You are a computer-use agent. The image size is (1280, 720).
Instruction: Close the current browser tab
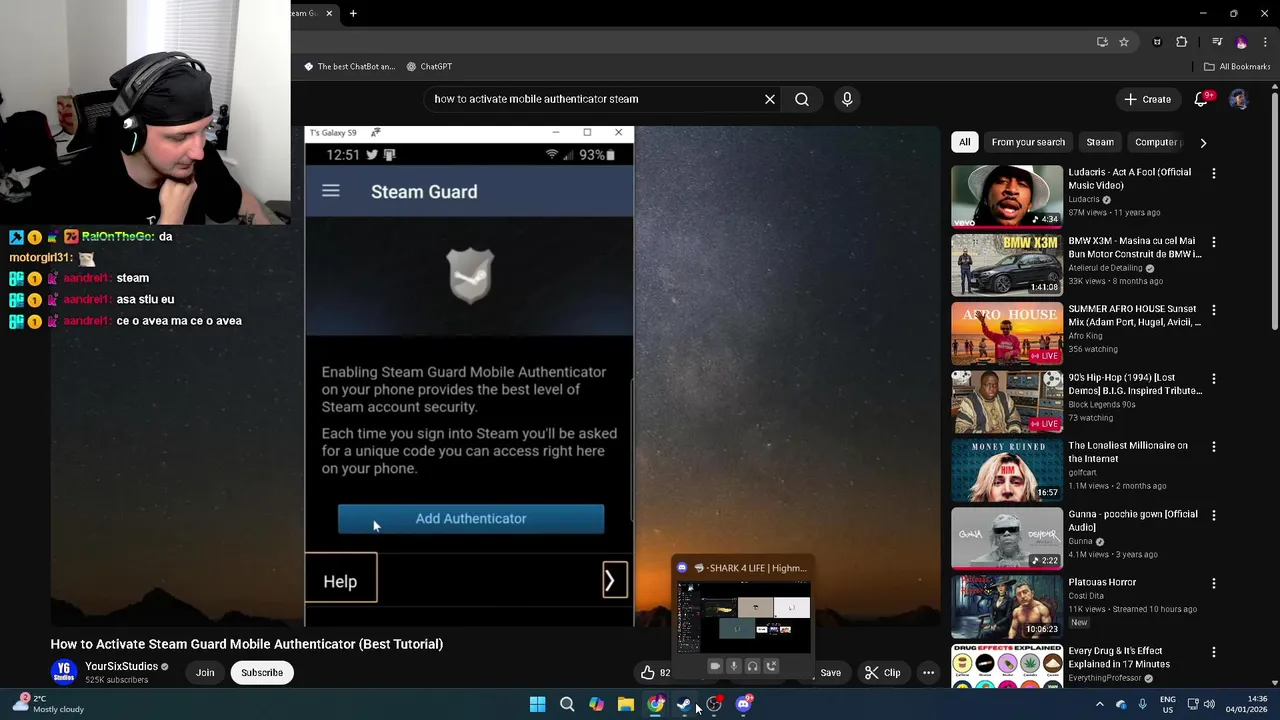328,13
